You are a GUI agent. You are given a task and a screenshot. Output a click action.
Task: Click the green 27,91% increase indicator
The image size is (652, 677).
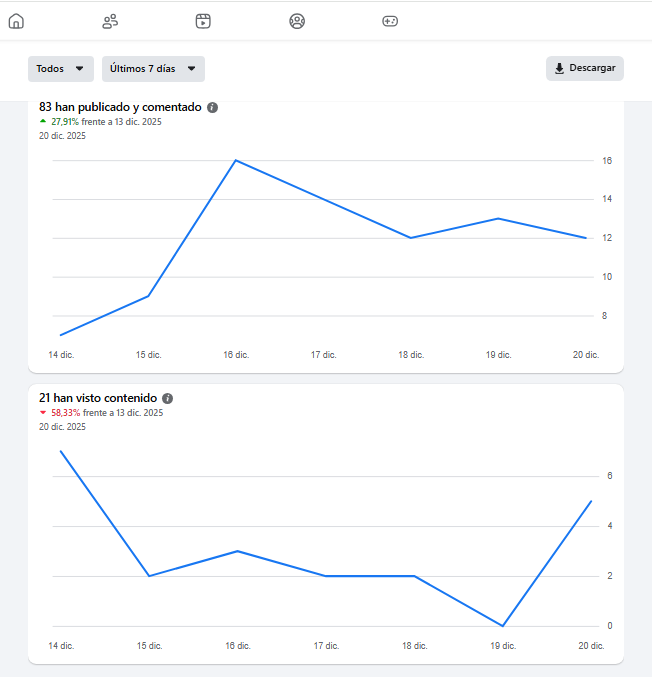click(62, 122)
